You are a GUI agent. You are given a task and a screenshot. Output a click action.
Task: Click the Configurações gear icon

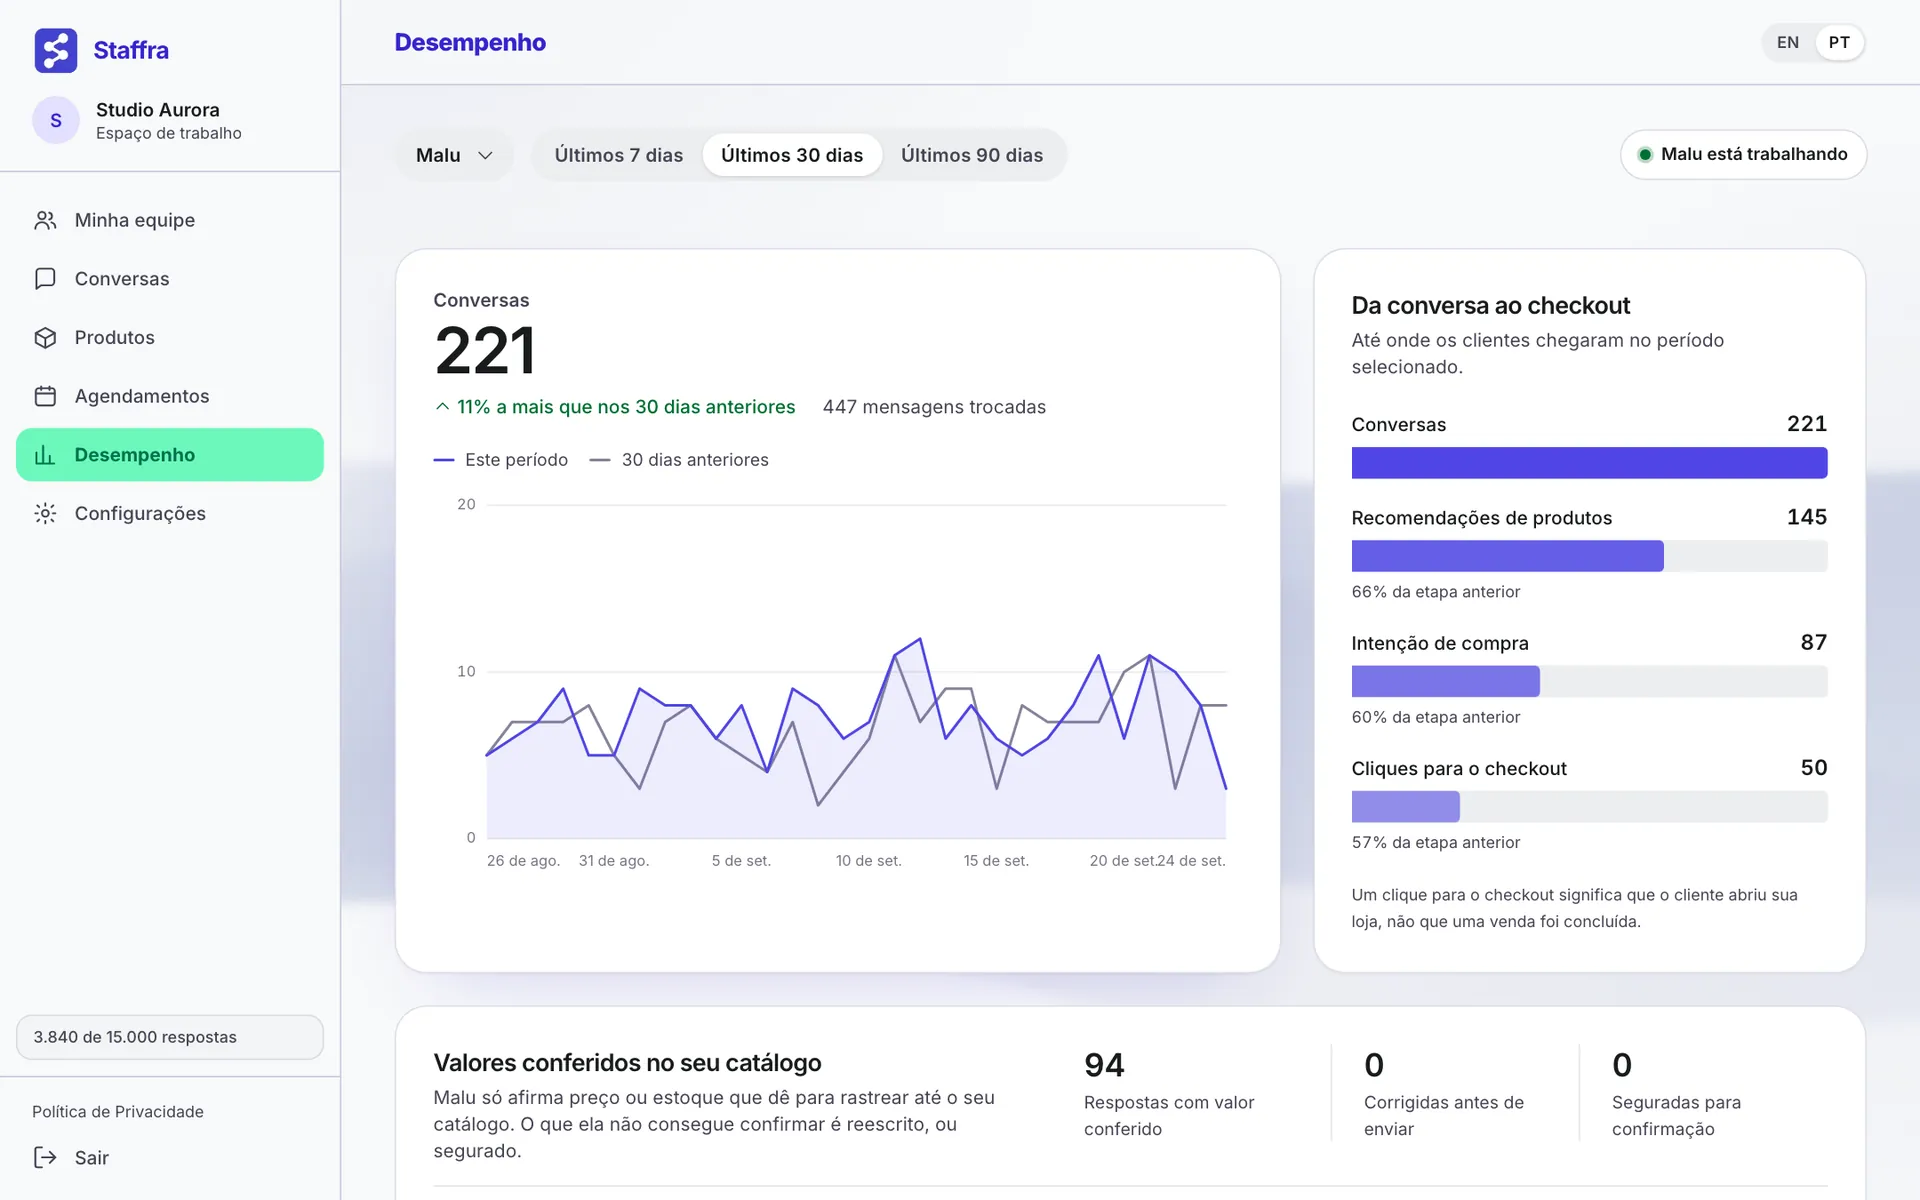coord(45,513)
